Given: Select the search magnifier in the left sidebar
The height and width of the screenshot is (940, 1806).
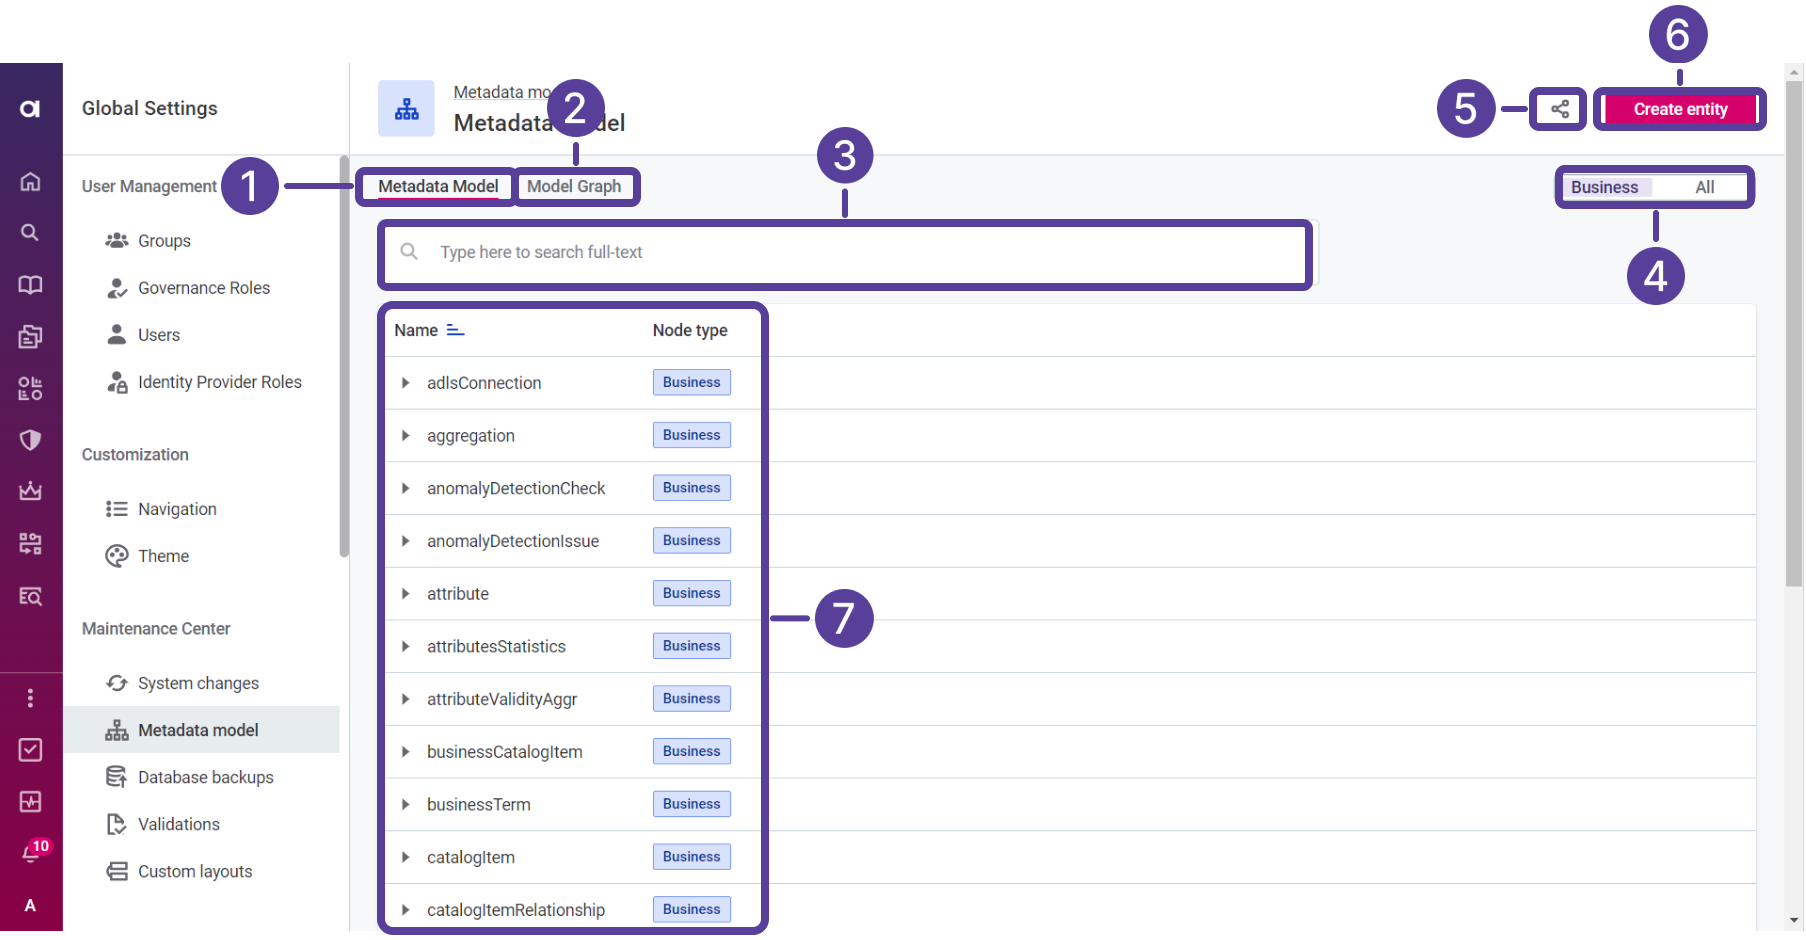Looking at the screenshot, I should 31,232.
